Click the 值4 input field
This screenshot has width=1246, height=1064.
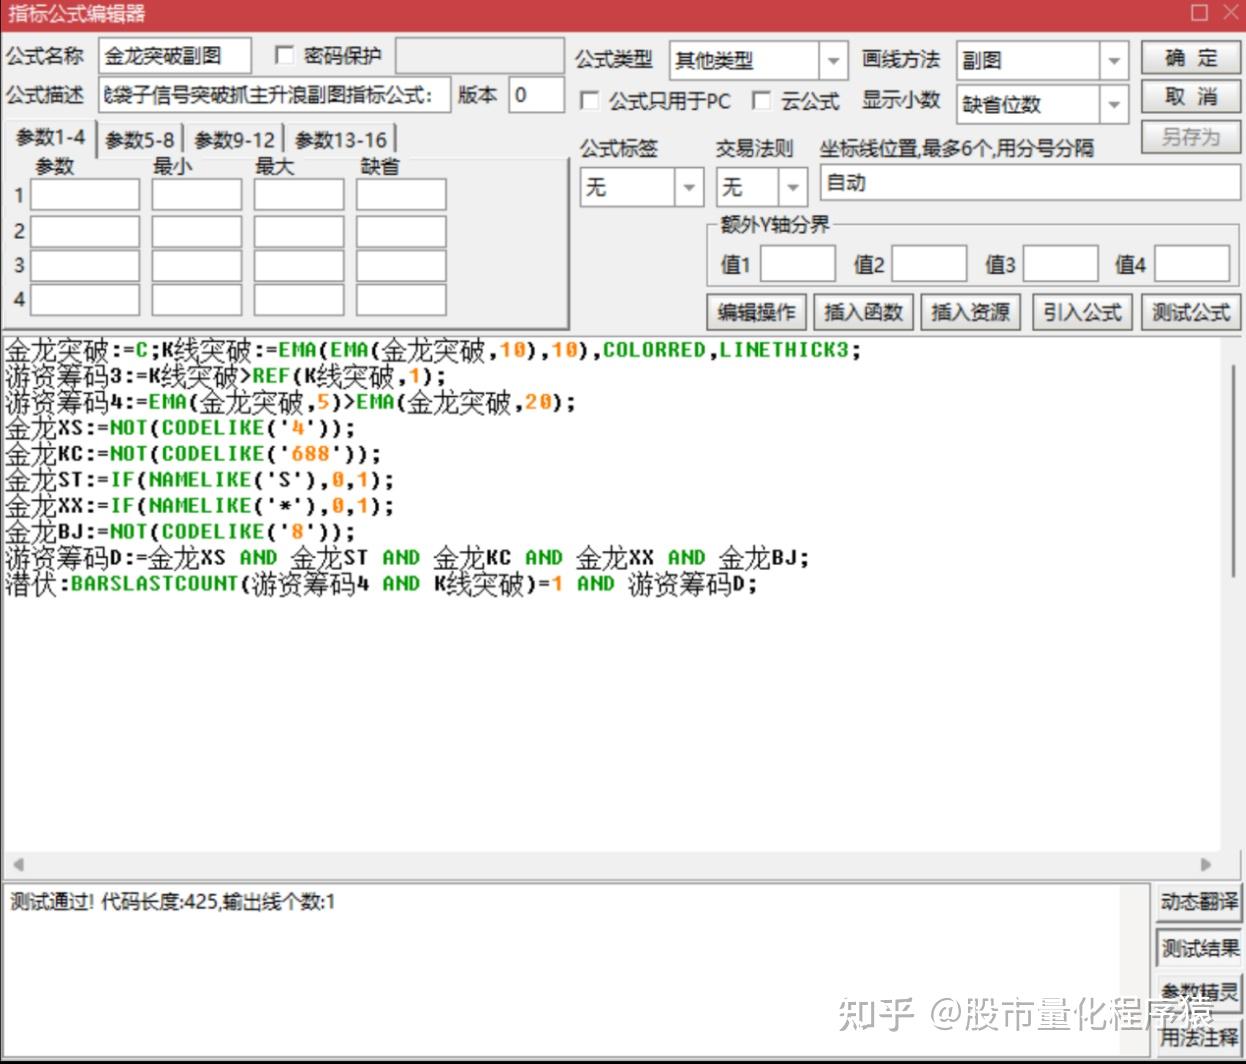(1192, 264)
